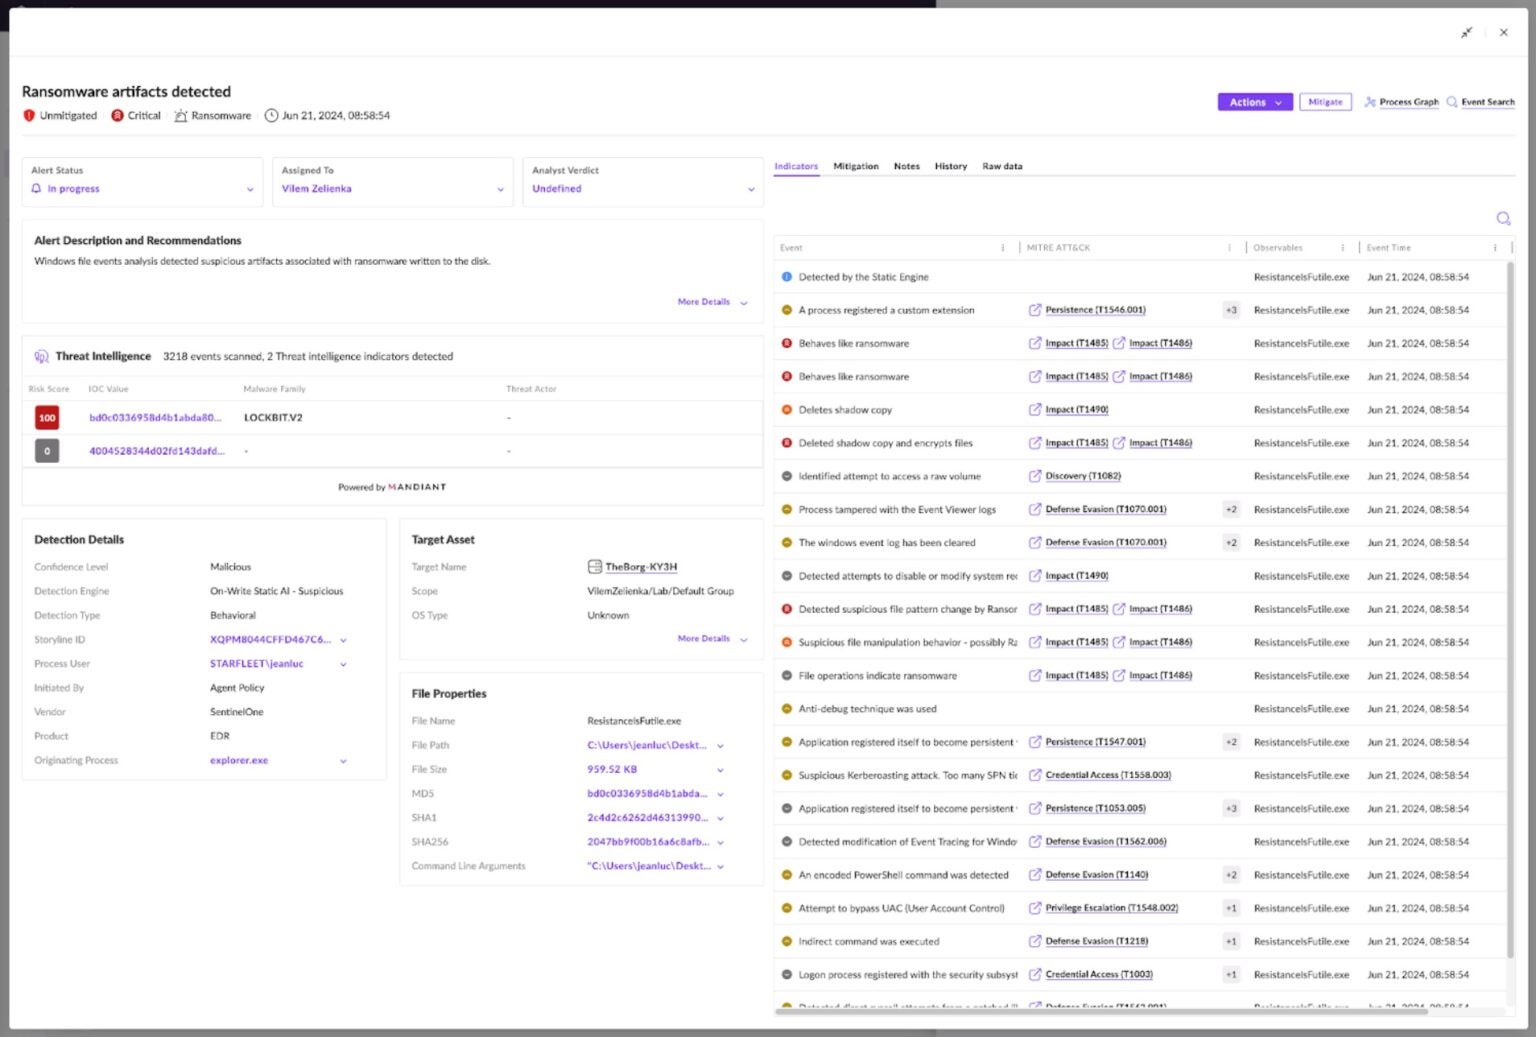
Task: Expand the Alert Status dropdown
Action: tap(249, 188)
